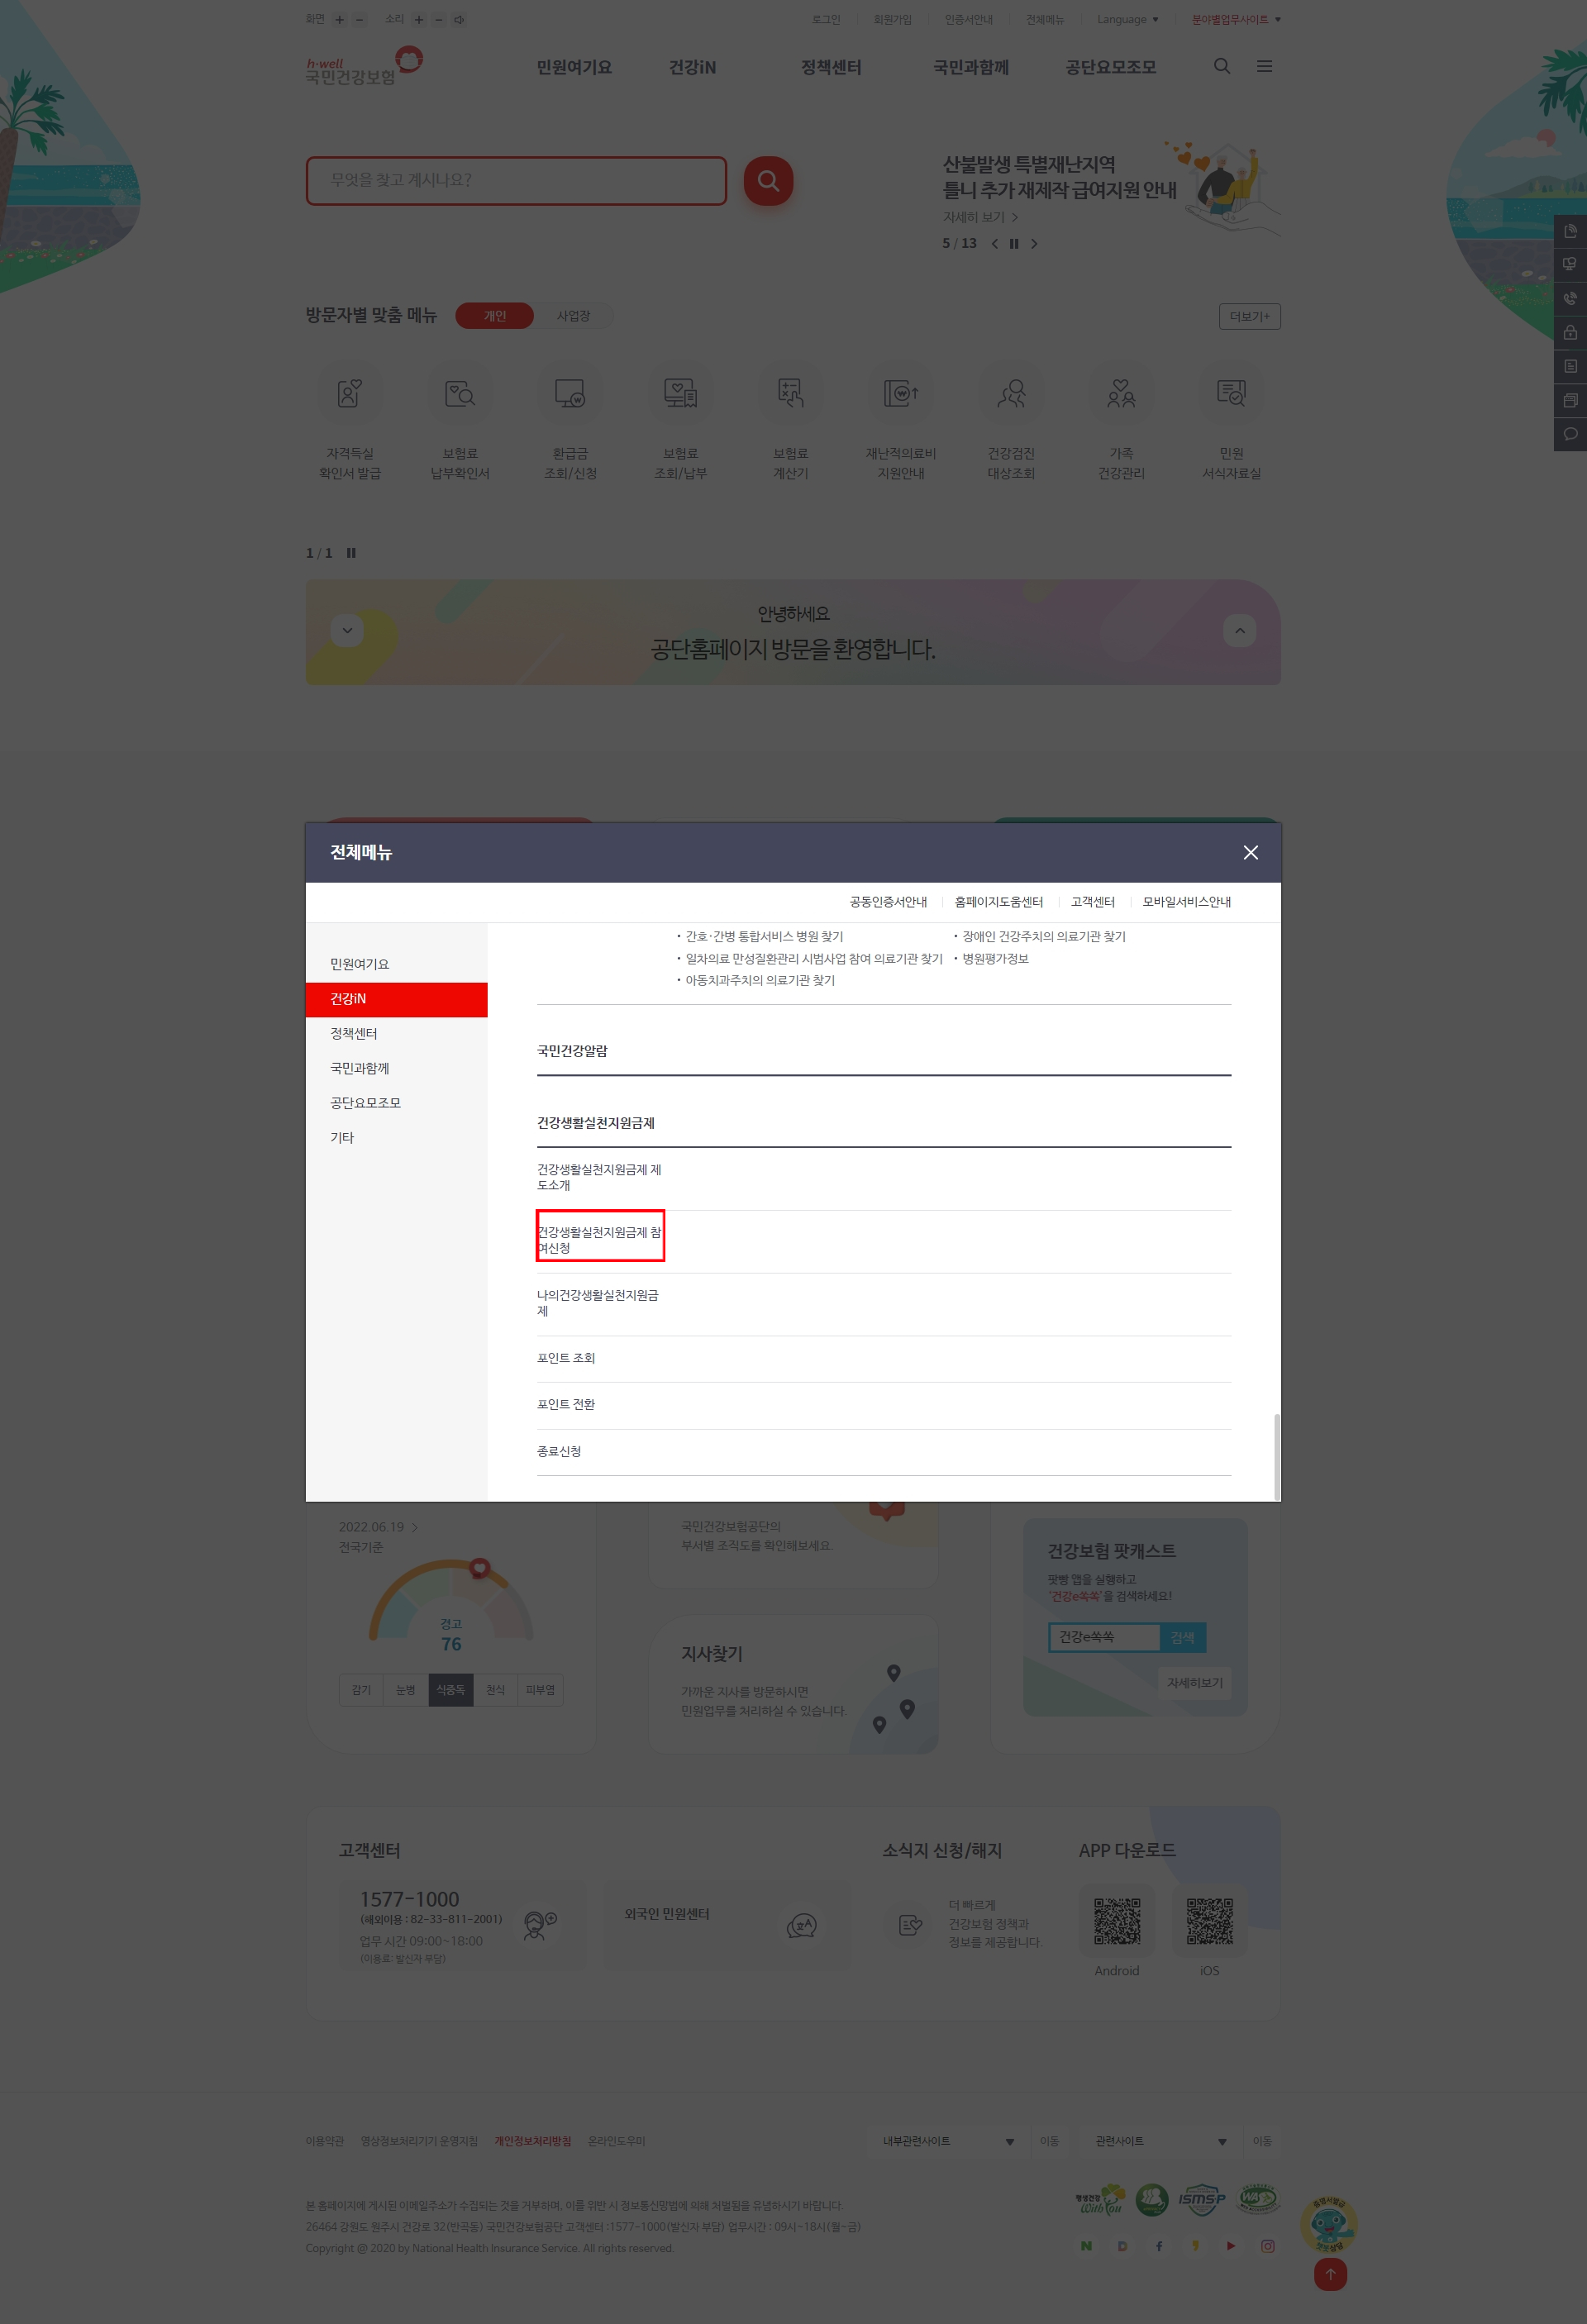Increase screen size with 화면 plus button
Image resolution: width=1587 pixels, height=2324 pixels.
click(340, 19)
